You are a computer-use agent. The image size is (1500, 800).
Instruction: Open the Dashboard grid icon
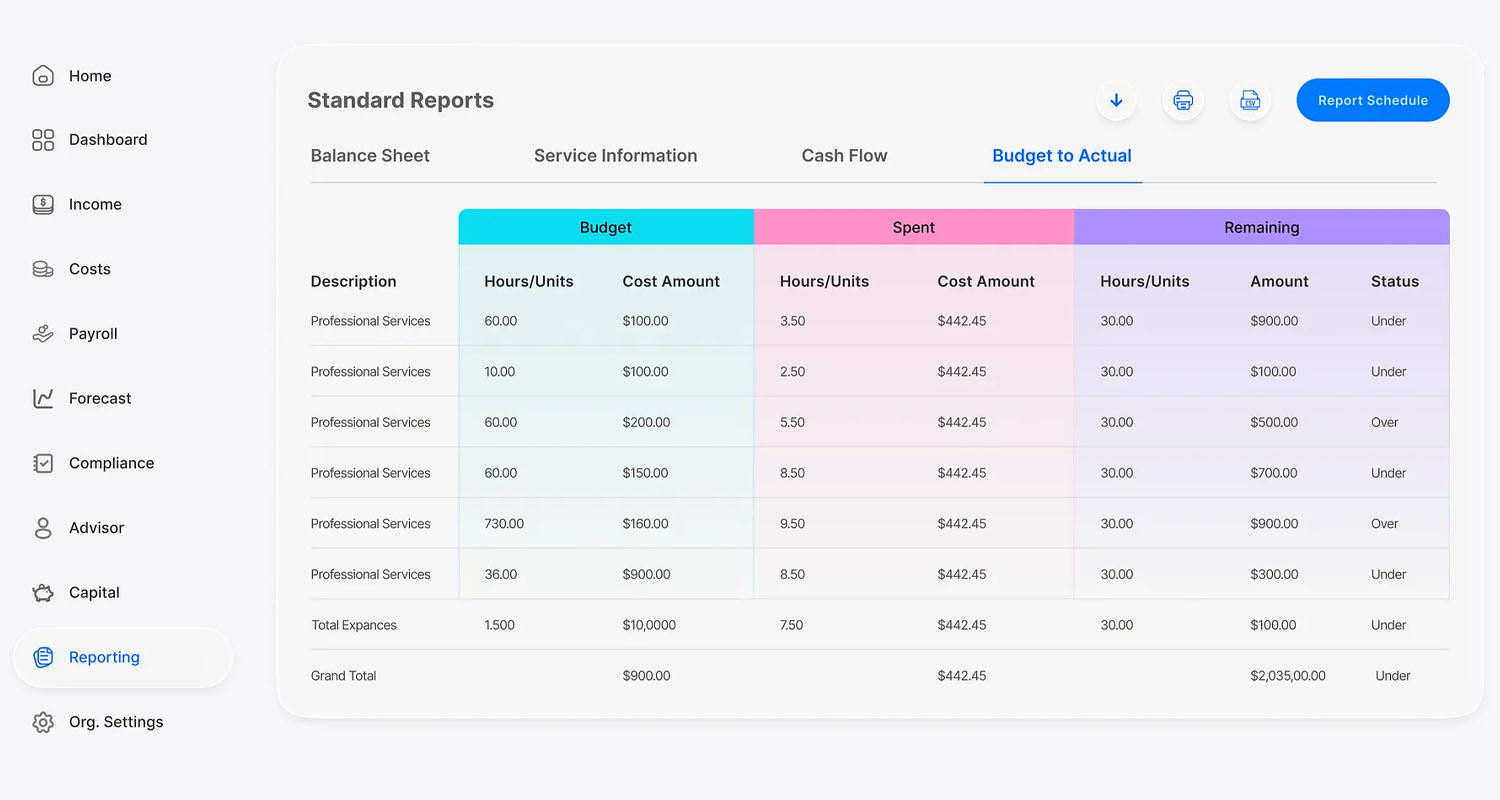(x=43, y=140)
